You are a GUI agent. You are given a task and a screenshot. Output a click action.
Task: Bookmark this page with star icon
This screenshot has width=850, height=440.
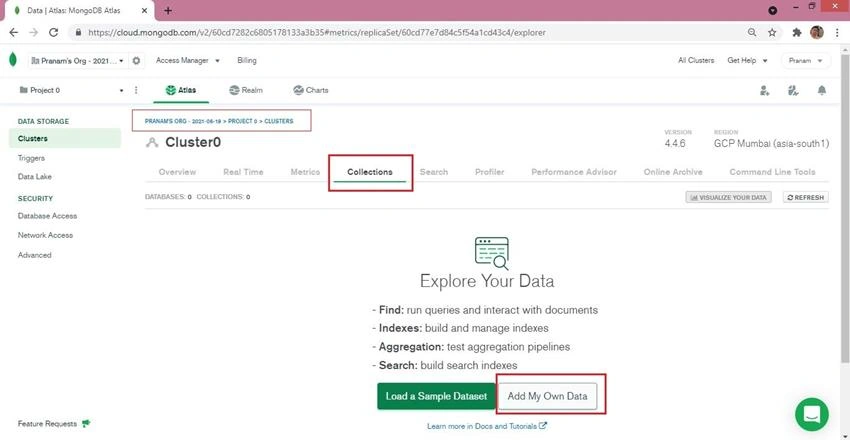tap(772, 33)
